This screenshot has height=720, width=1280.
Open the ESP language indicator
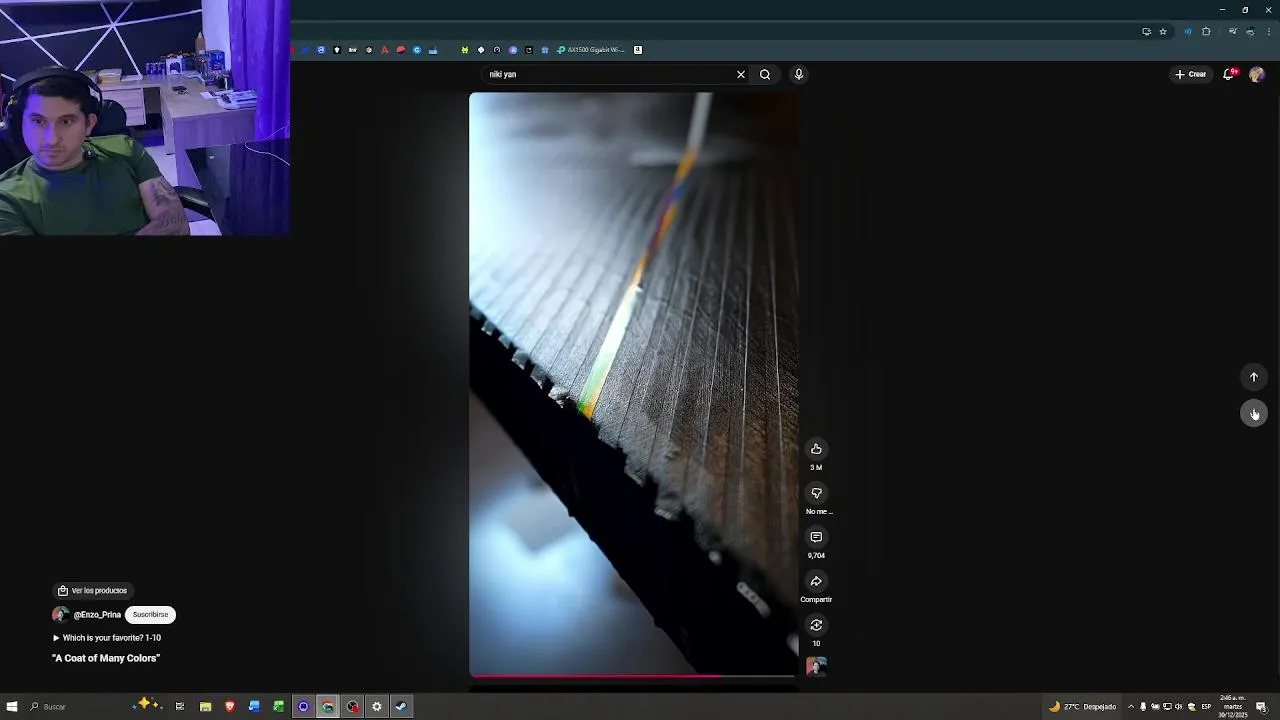tap(1206, 707)
